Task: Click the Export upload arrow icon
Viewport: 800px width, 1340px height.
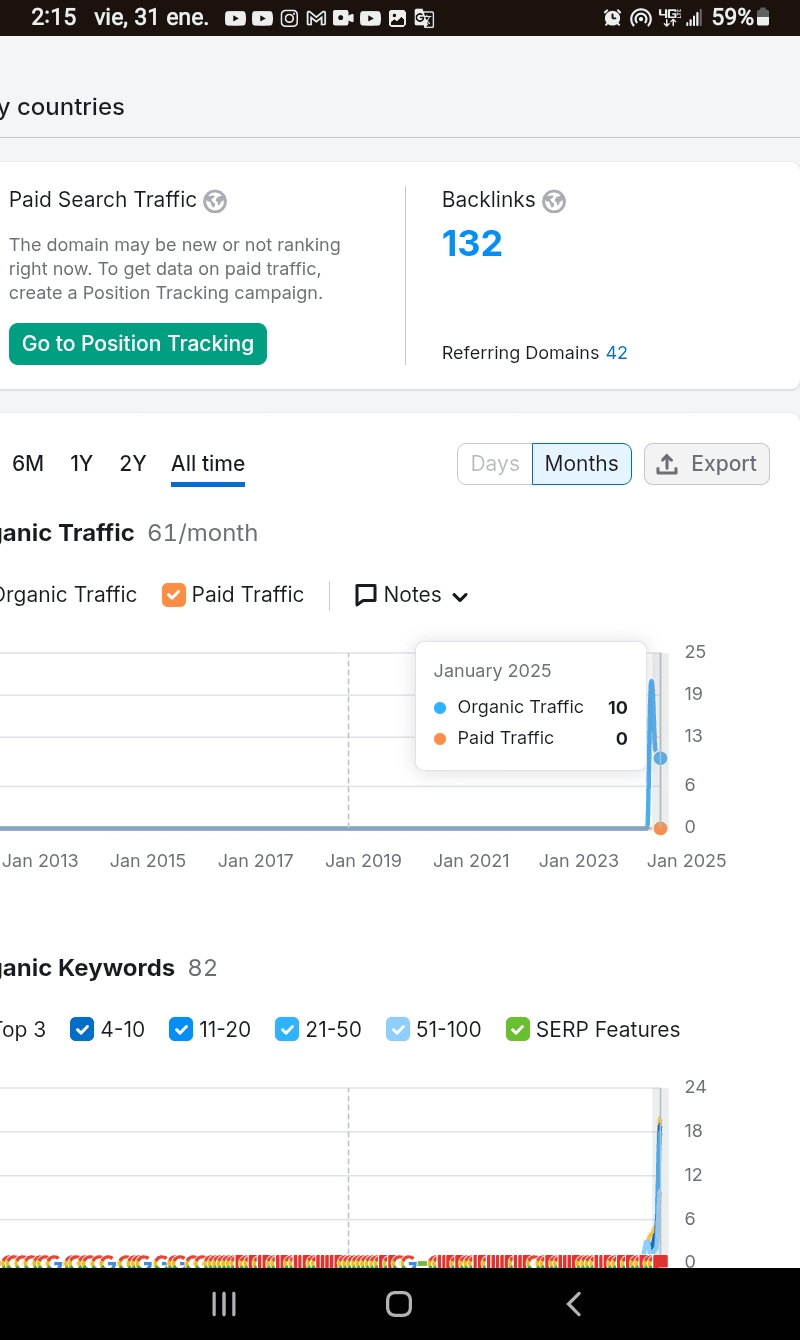Action: pyautogui.click(x=667, y=464)
